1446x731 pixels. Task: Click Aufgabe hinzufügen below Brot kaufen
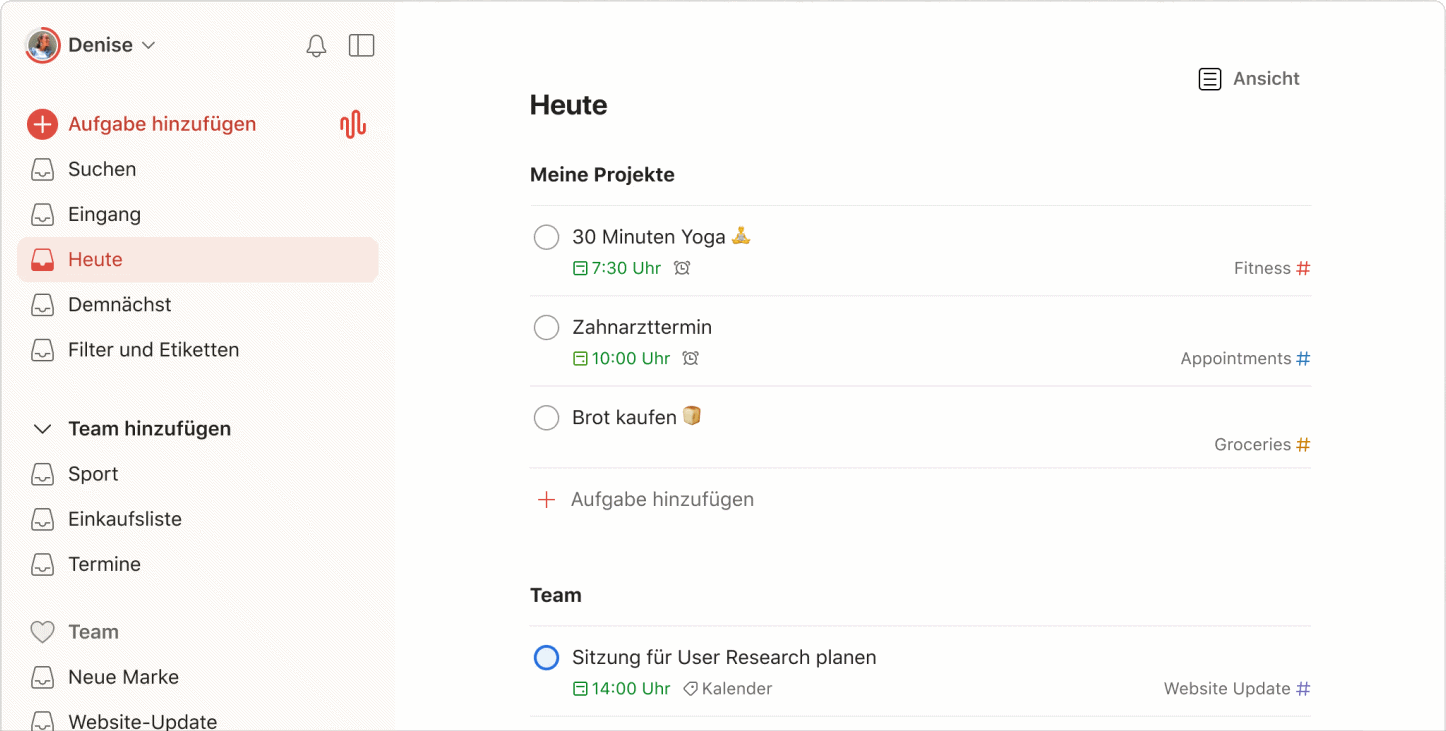661,499
